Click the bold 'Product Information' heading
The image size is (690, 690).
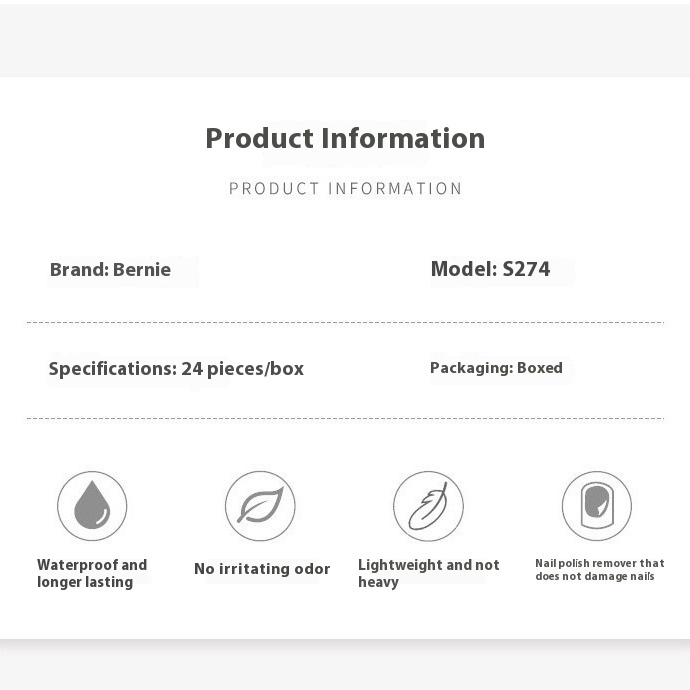[x=345, y=138]
